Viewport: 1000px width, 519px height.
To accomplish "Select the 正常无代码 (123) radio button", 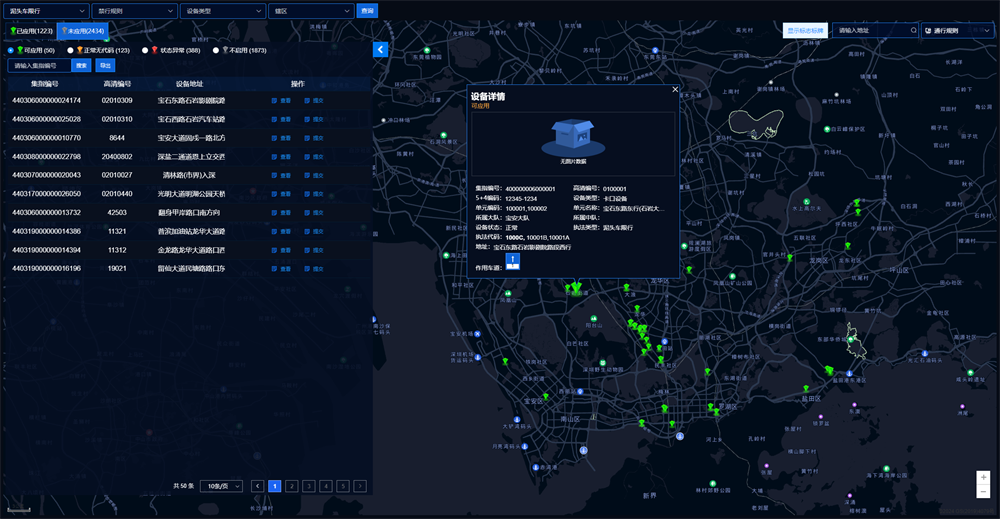I will pyautogui.click(x=70, y=50).
